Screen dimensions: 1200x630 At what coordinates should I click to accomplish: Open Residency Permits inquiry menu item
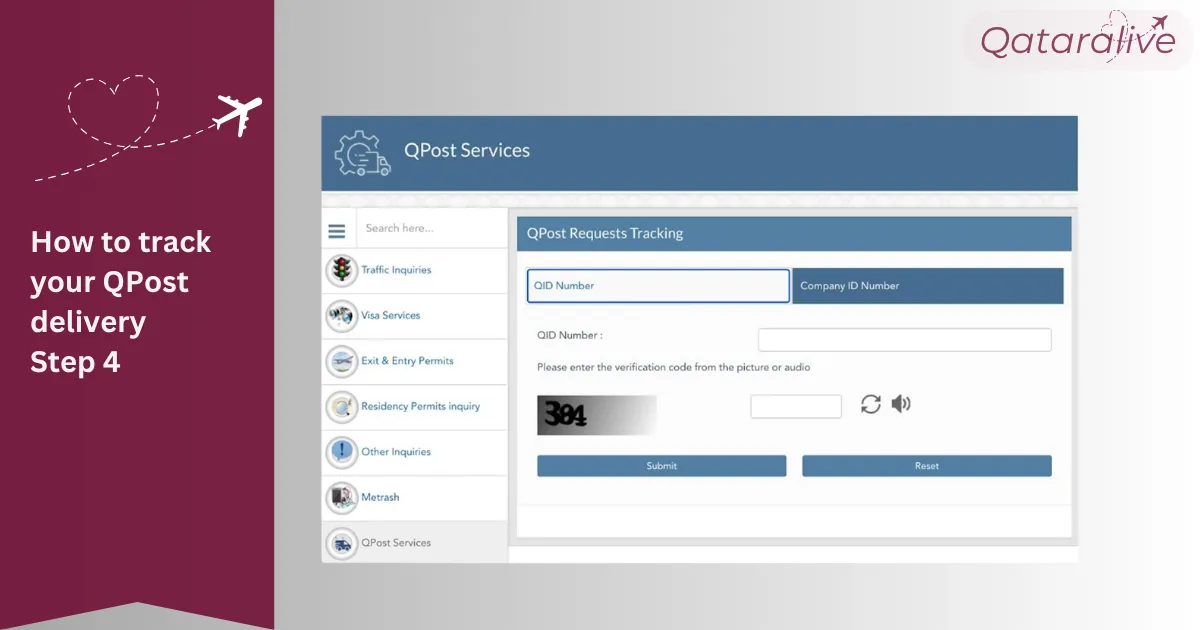(x=415, y=407)
